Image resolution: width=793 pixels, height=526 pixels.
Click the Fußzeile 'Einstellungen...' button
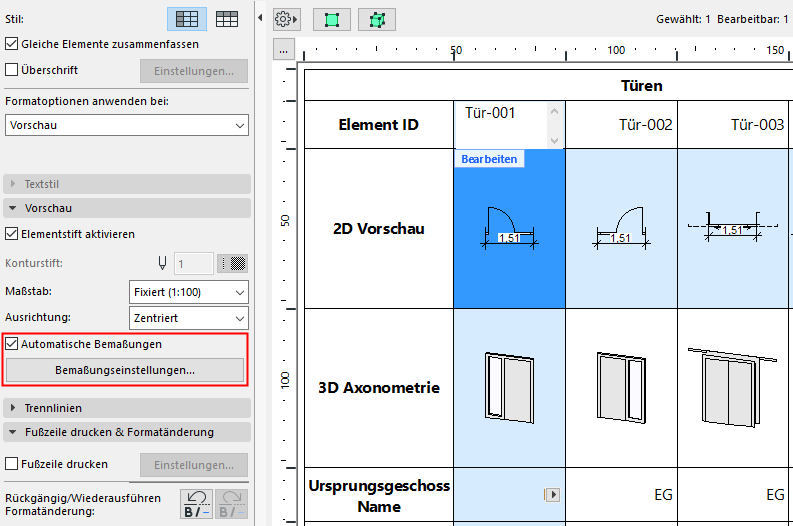pos(194,465)
